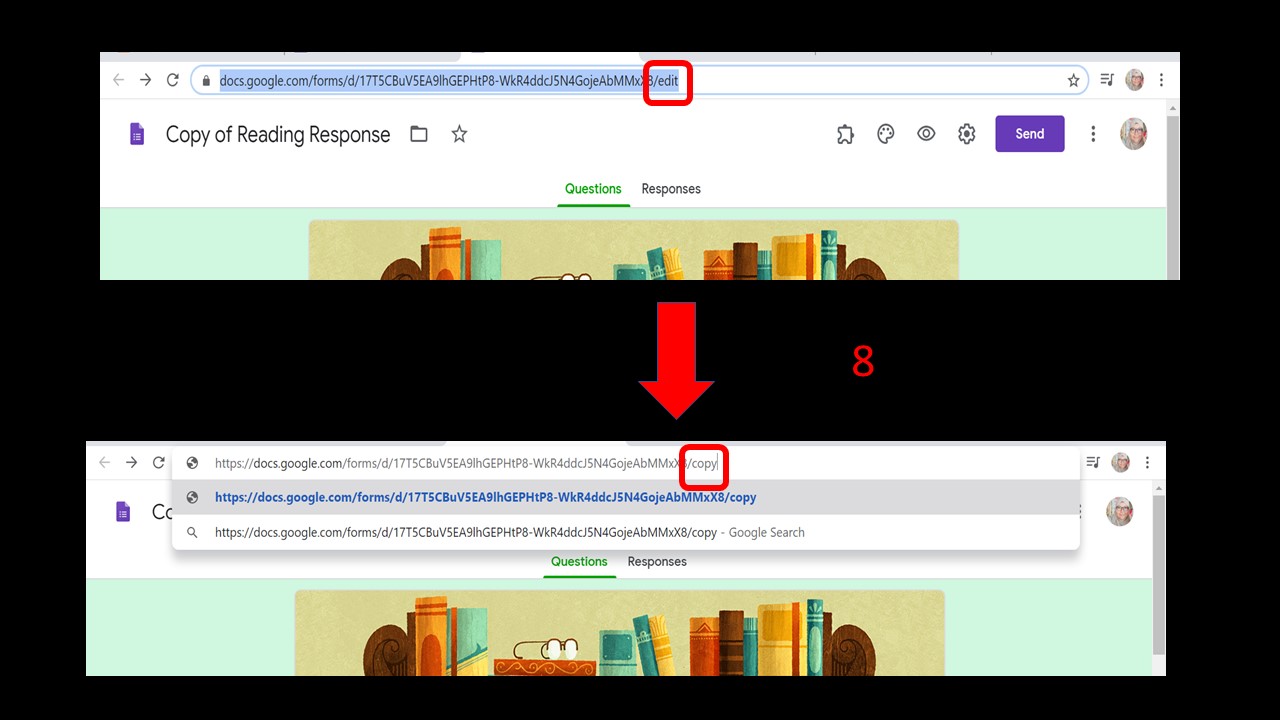Click the lock icon in upper address bar
The height and width of the screenshot is (720, 1280).
pyautogui.click(x=206, y=81)
